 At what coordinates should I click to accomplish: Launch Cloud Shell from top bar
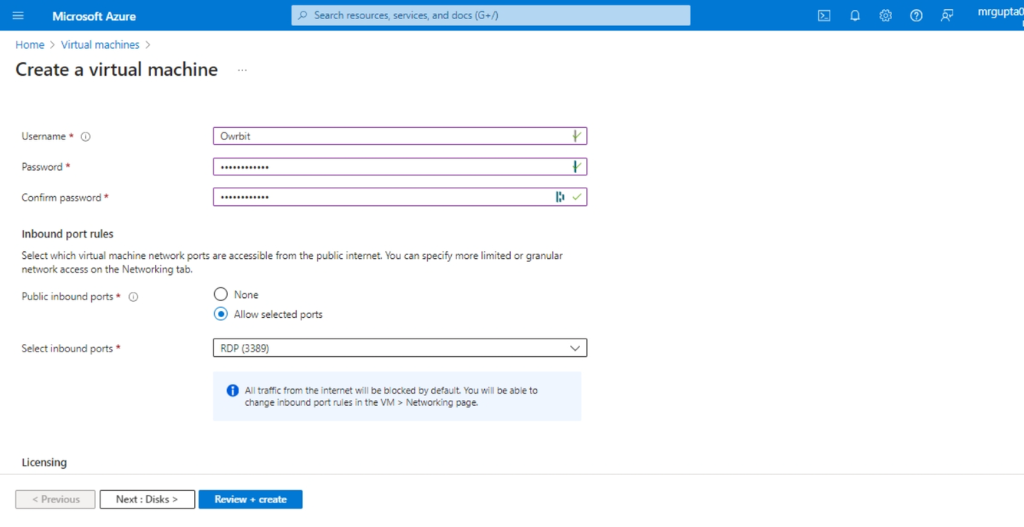click(x=824, y=16)
